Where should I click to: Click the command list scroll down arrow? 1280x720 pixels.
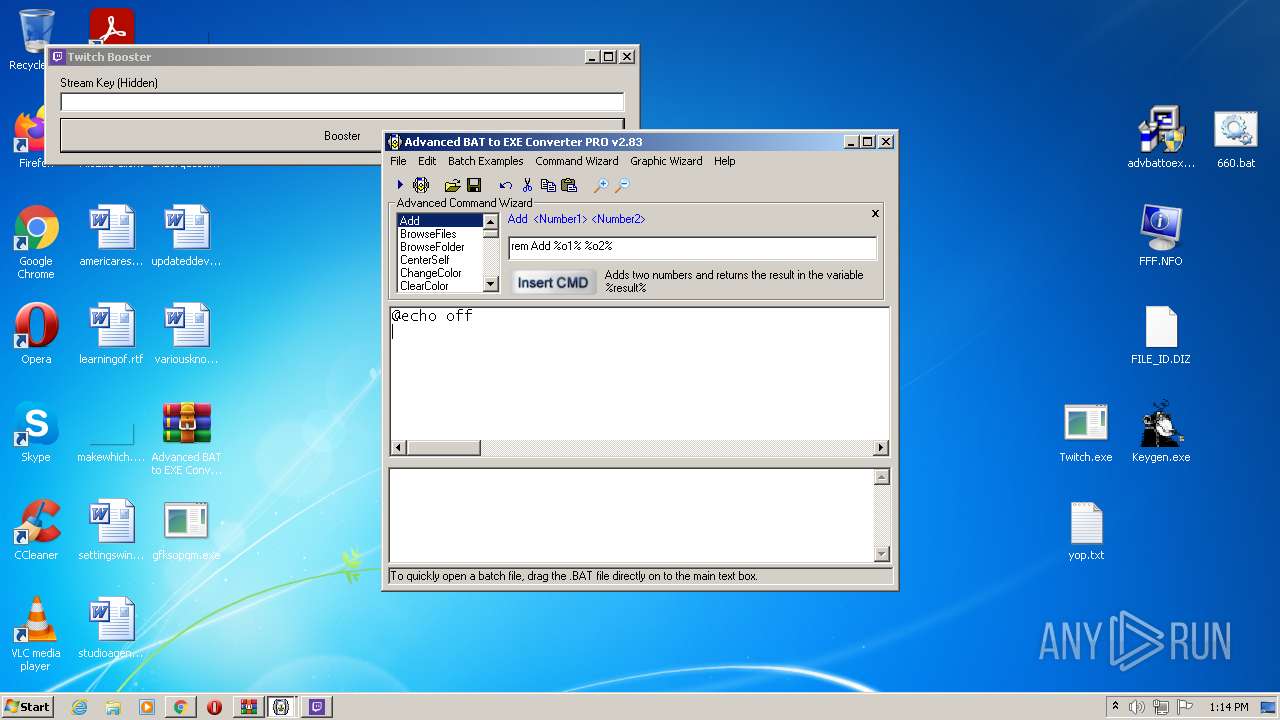490,284
